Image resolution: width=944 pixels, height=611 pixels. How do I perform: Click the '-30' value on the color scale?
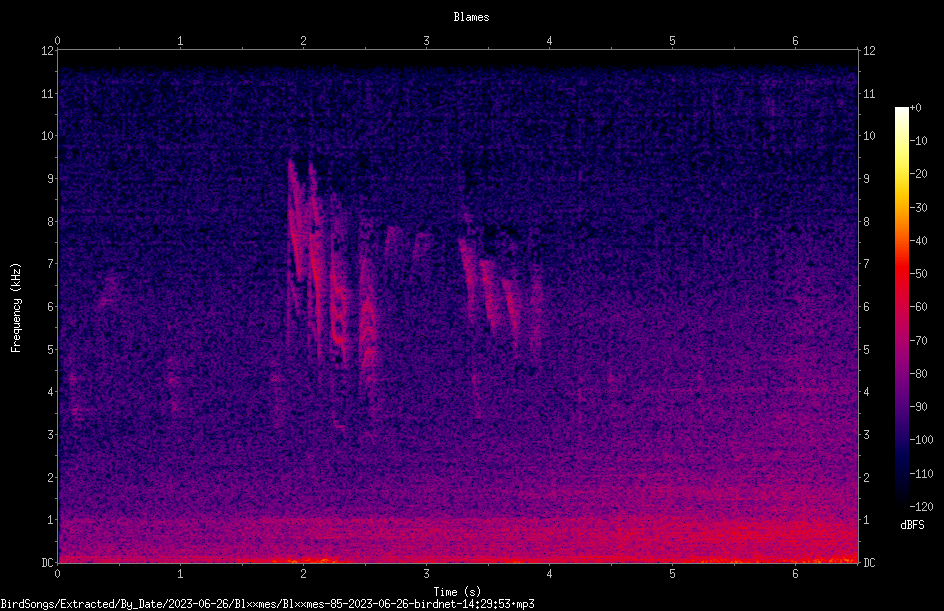[x=919, y=208]
